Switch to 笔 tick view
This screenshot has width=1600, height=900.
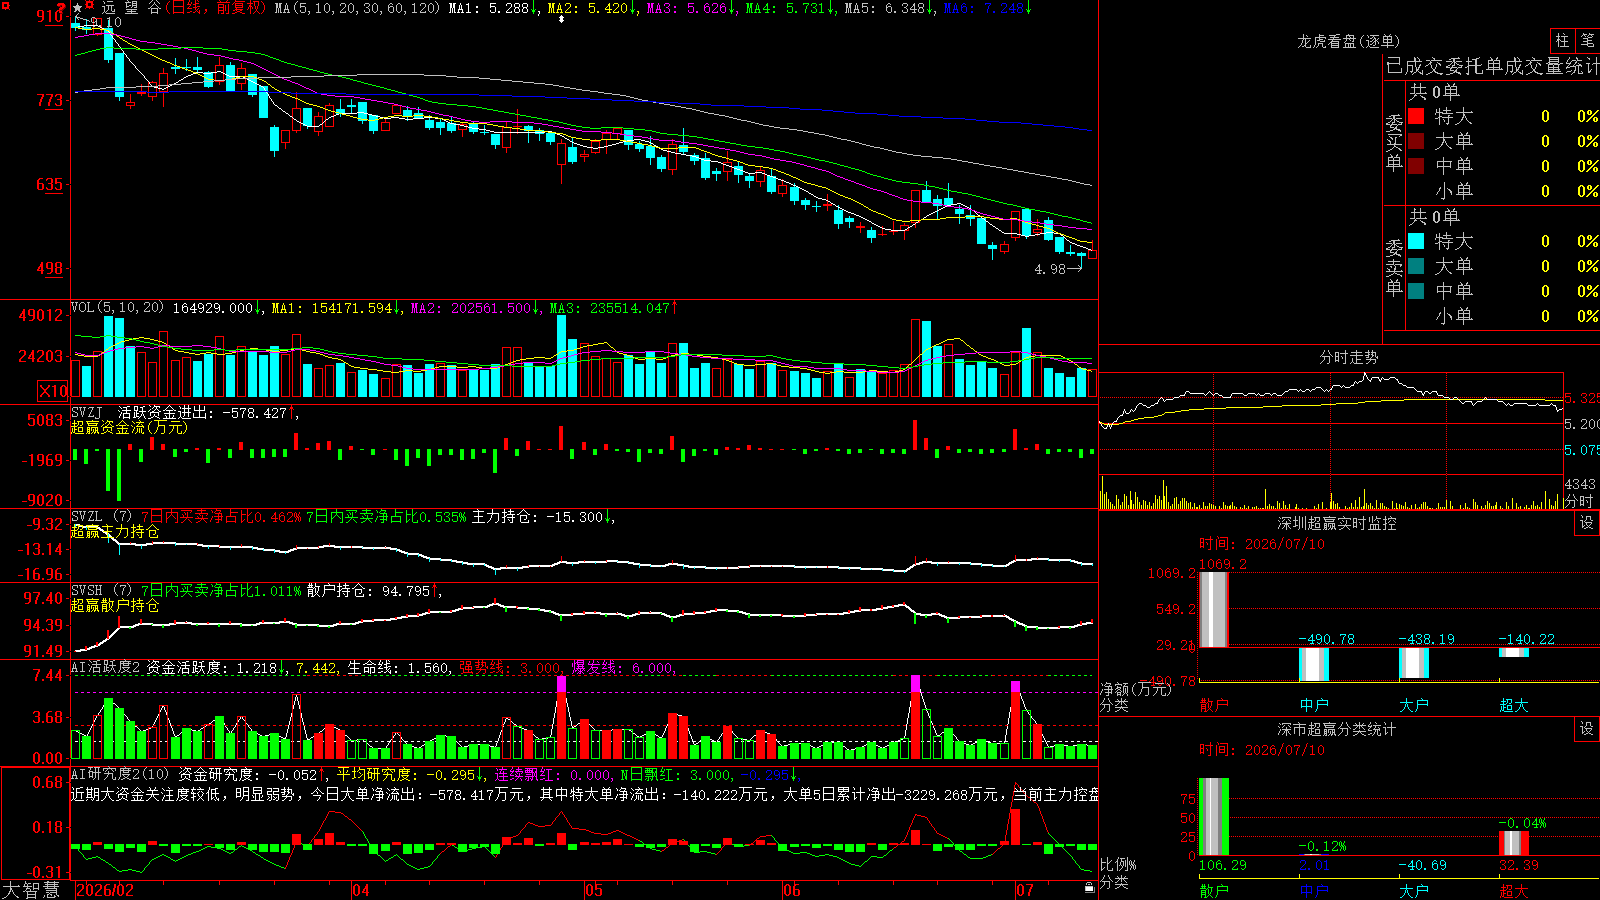1588,40
